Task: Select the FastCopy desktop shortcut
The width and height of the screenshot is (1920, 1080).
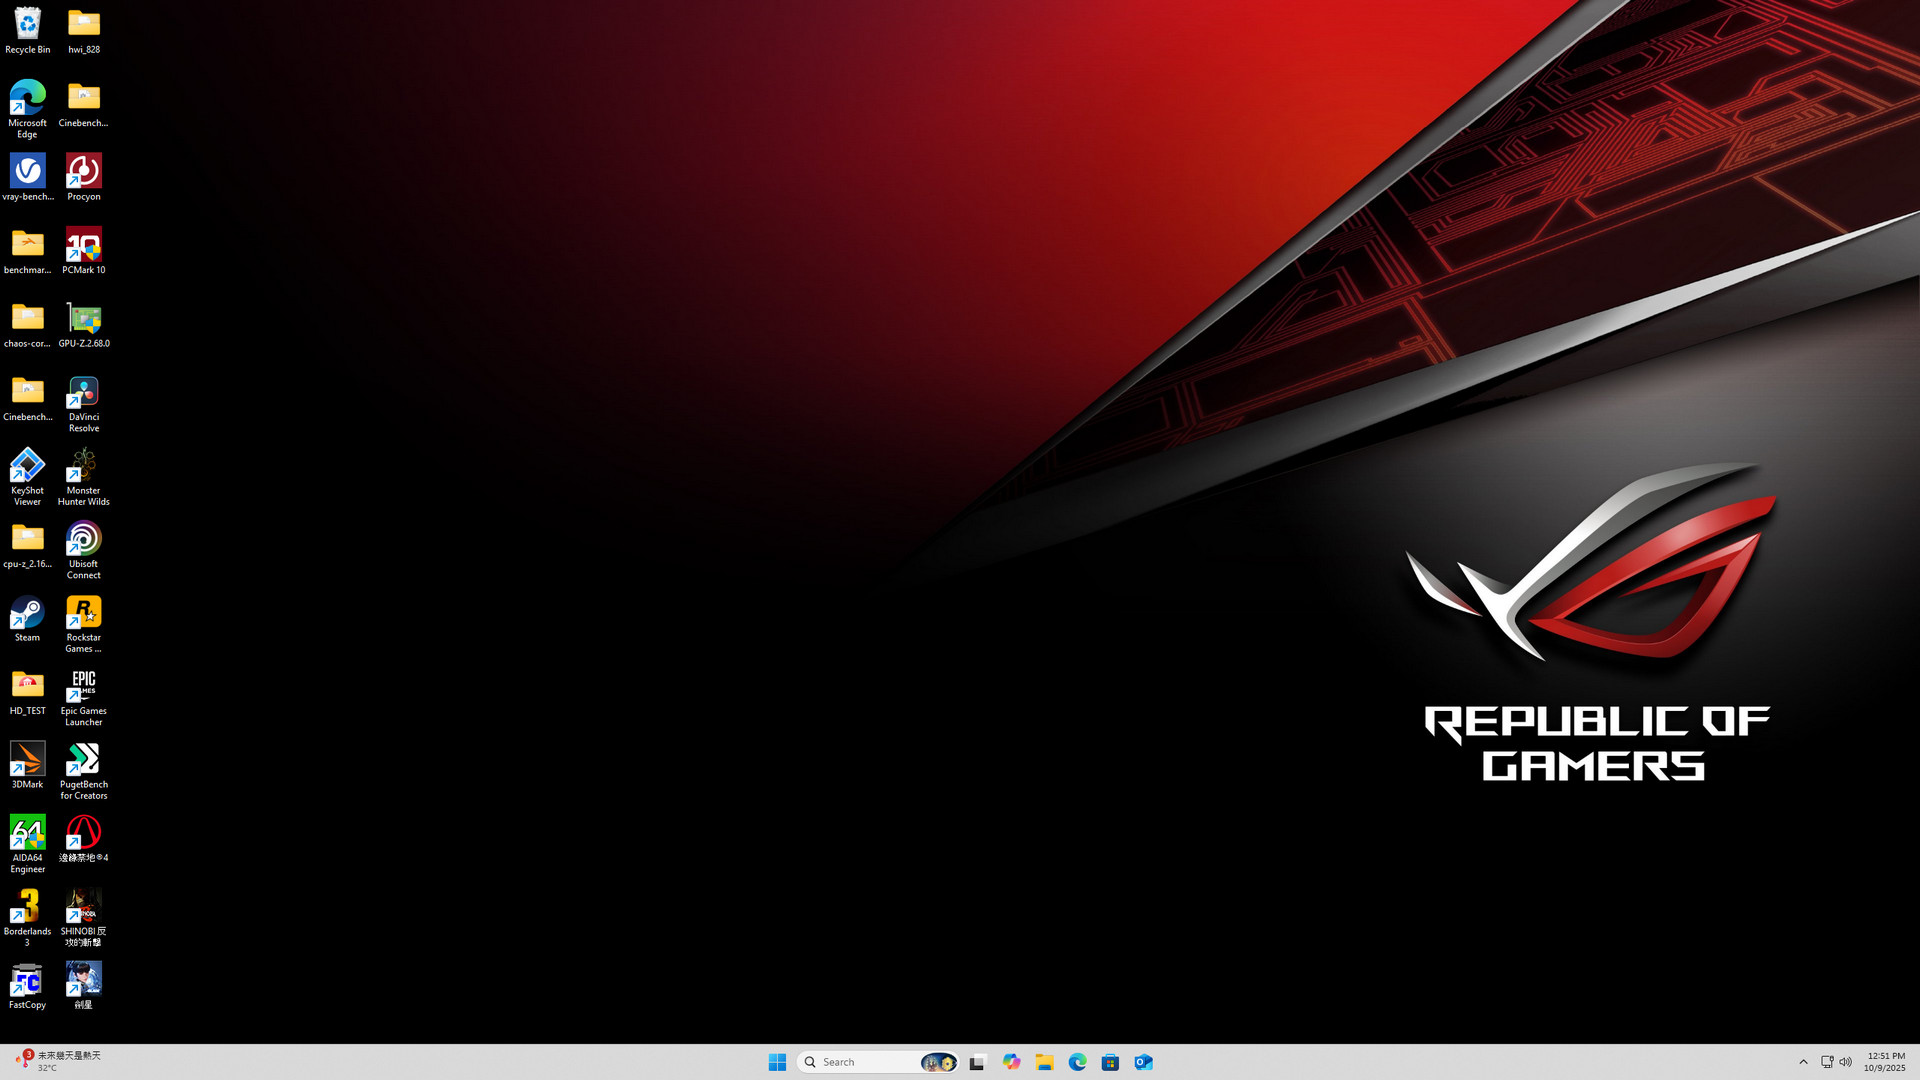Action: 27,981
